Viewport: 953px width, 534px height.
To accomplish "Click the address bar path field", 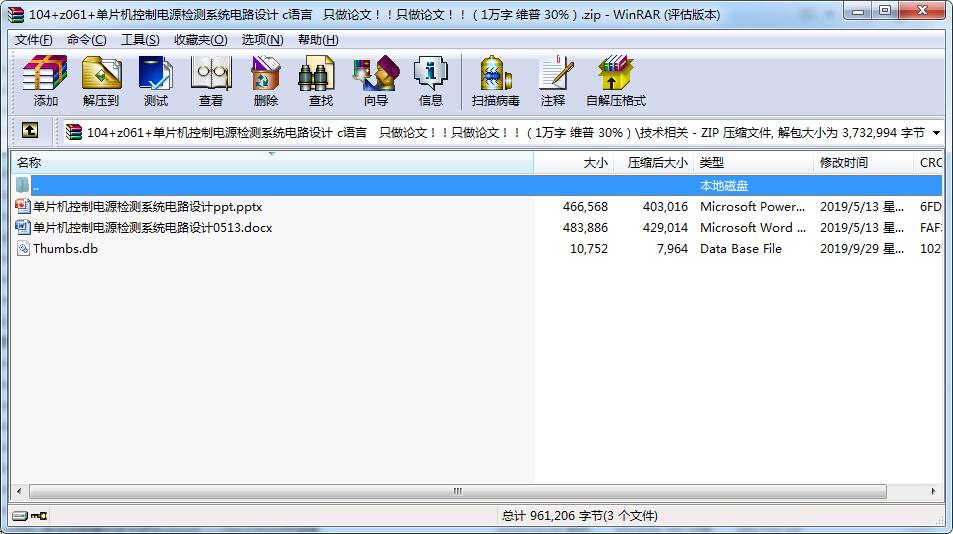I will [x=504, y=132].
